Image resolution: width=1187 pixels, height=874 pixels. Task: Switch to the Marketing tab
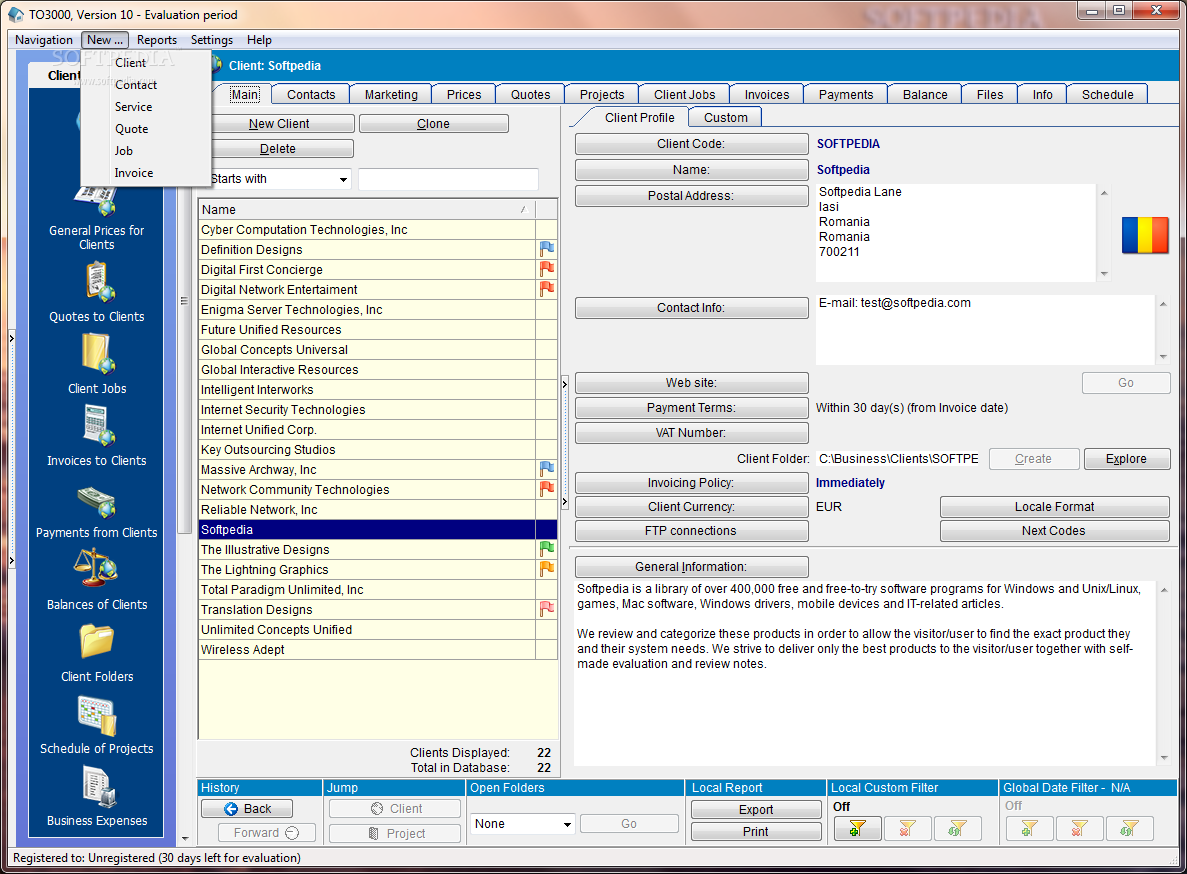pyautogui.click(x=391, y=95)
